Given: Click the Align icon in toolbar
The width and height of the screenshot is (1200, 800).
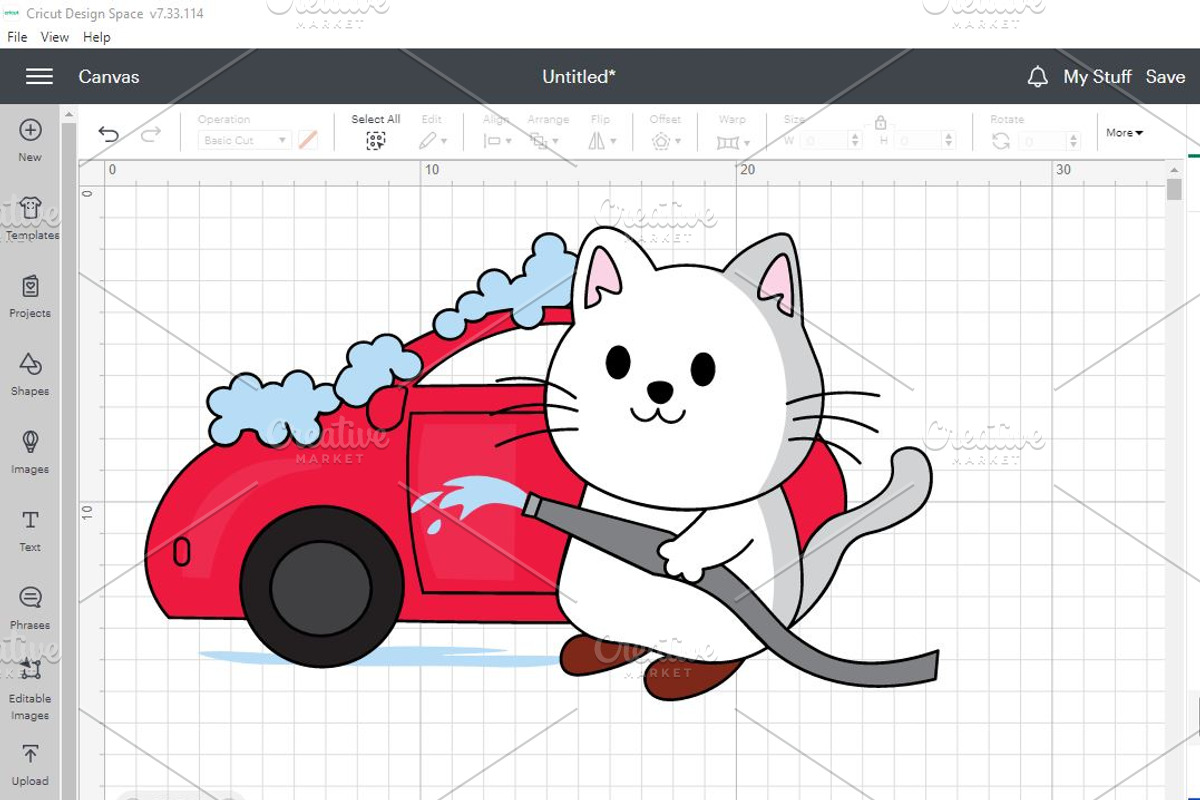Looking at the screenshot, I should (492, 141).
